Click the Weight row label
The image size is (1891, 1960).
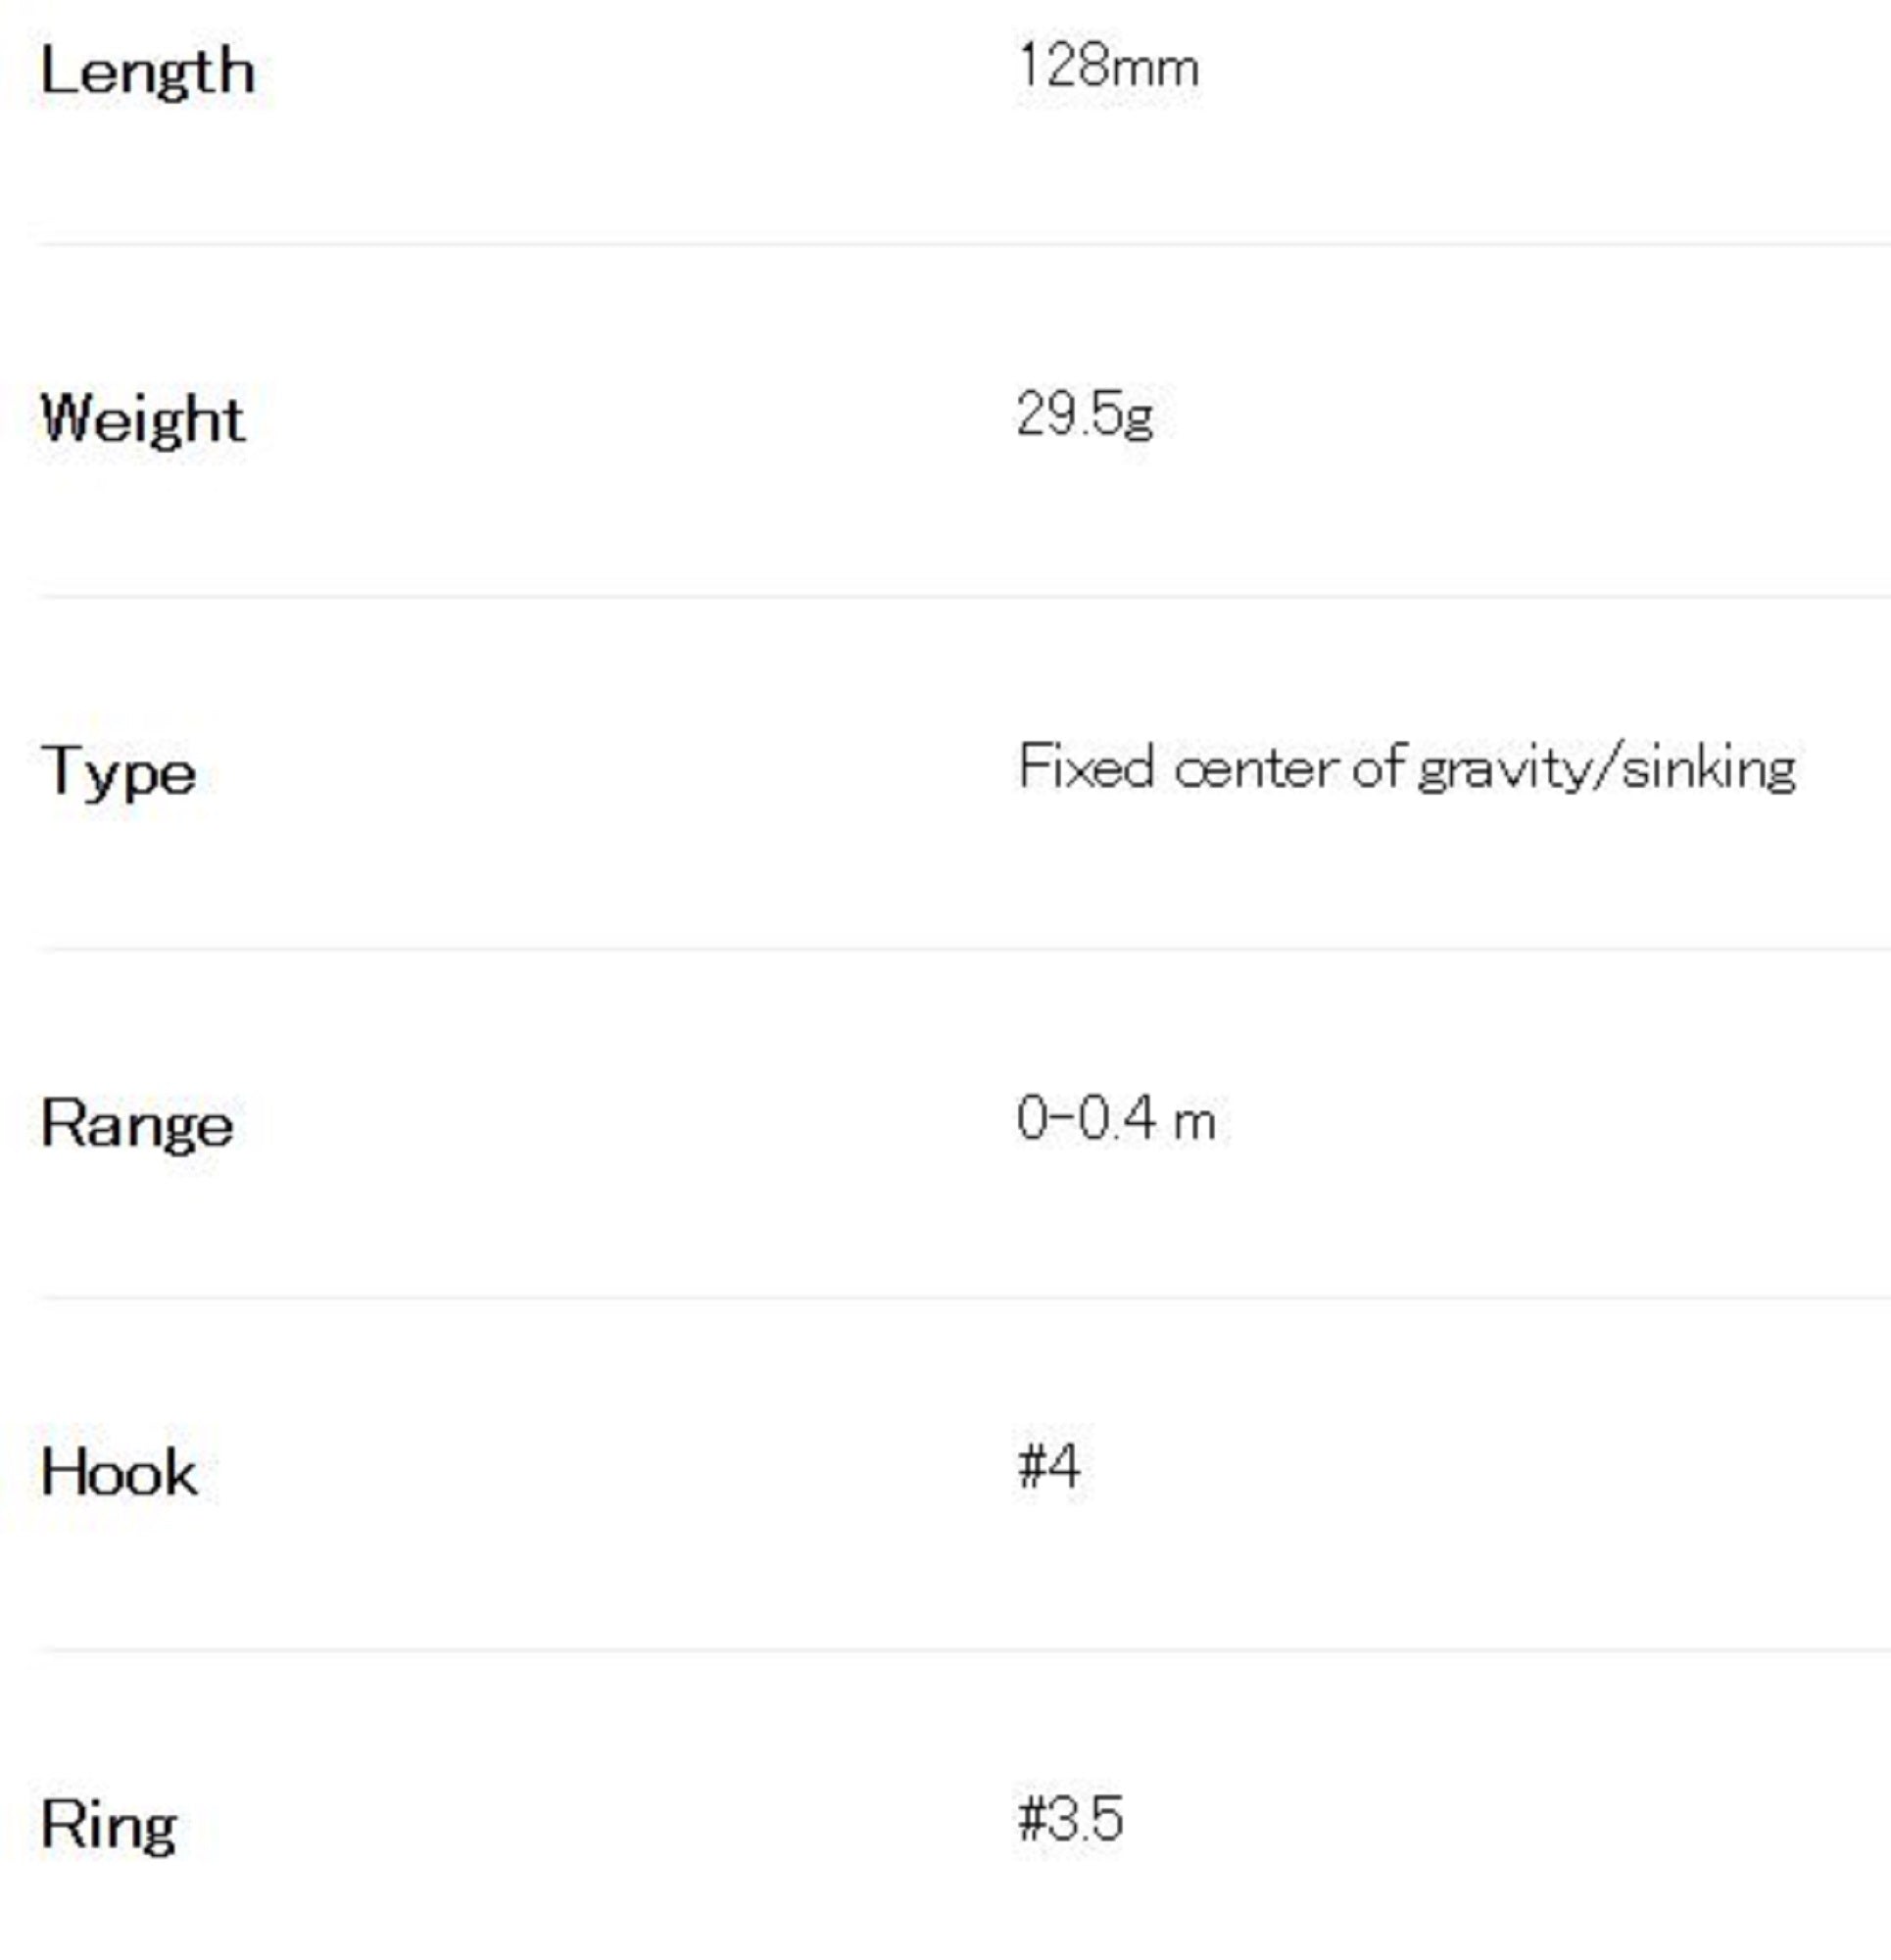point(142,419)
